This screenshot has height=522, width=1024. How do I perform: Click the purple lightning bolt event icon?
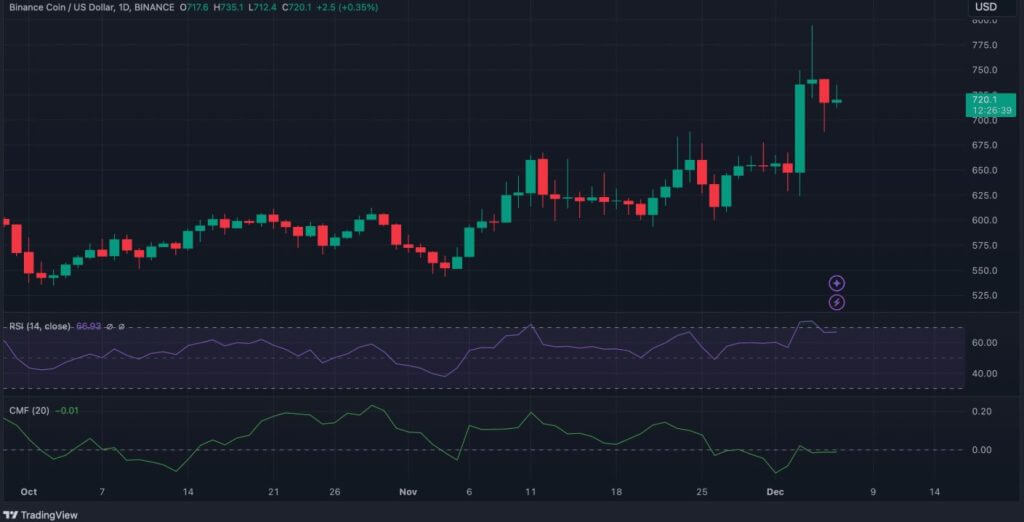(837, 302)
